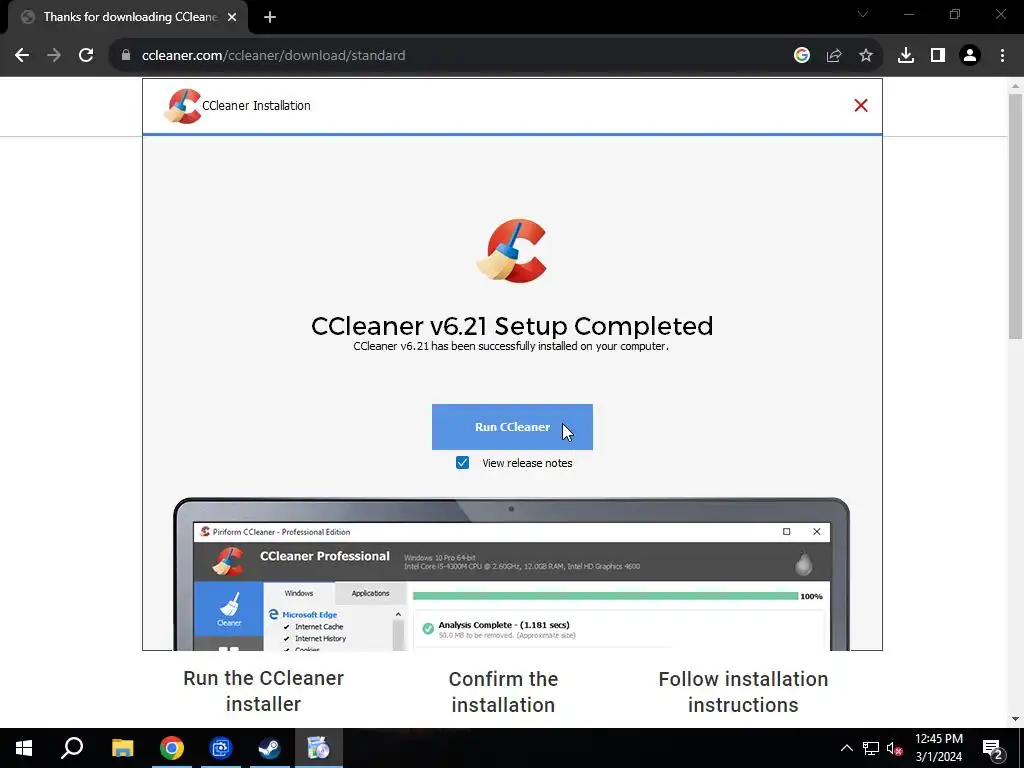Open the Chrome profile avatar menu
The width and height of the screenshot is (1024, 768).
[970, 55]
